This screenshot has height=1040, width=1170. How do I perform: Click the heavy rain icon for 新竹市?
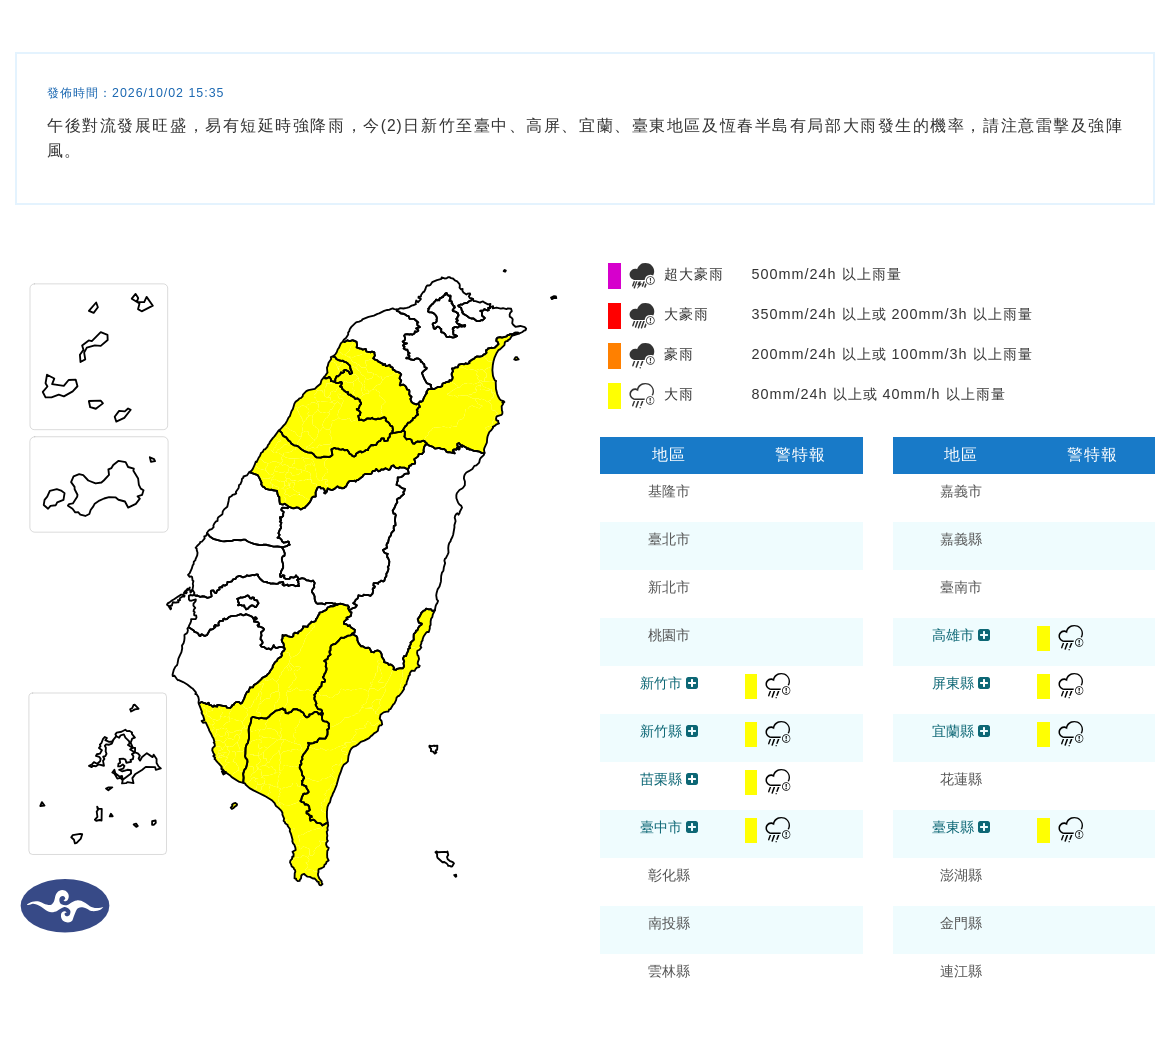(x=778, y=685)
